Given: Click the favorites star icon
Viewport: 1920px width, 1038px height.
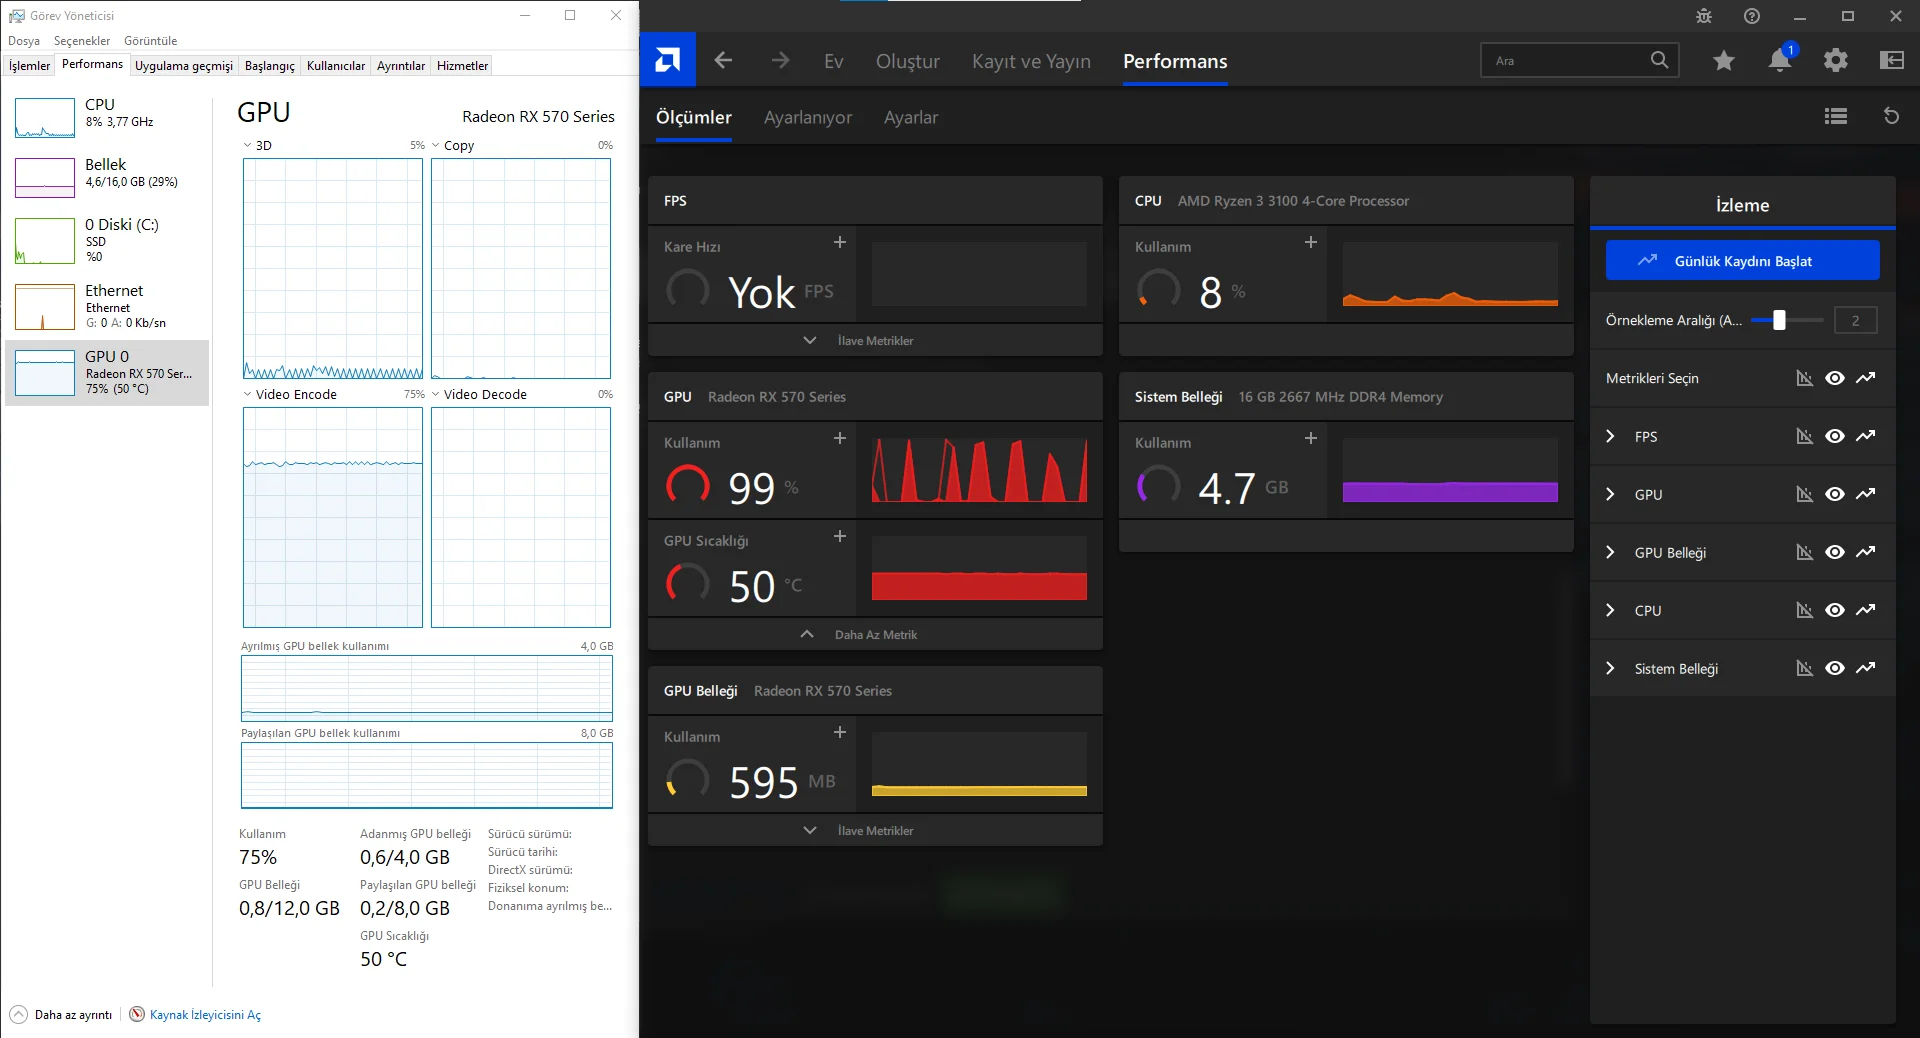Looking at the screenshot, I should [1723, 60].
